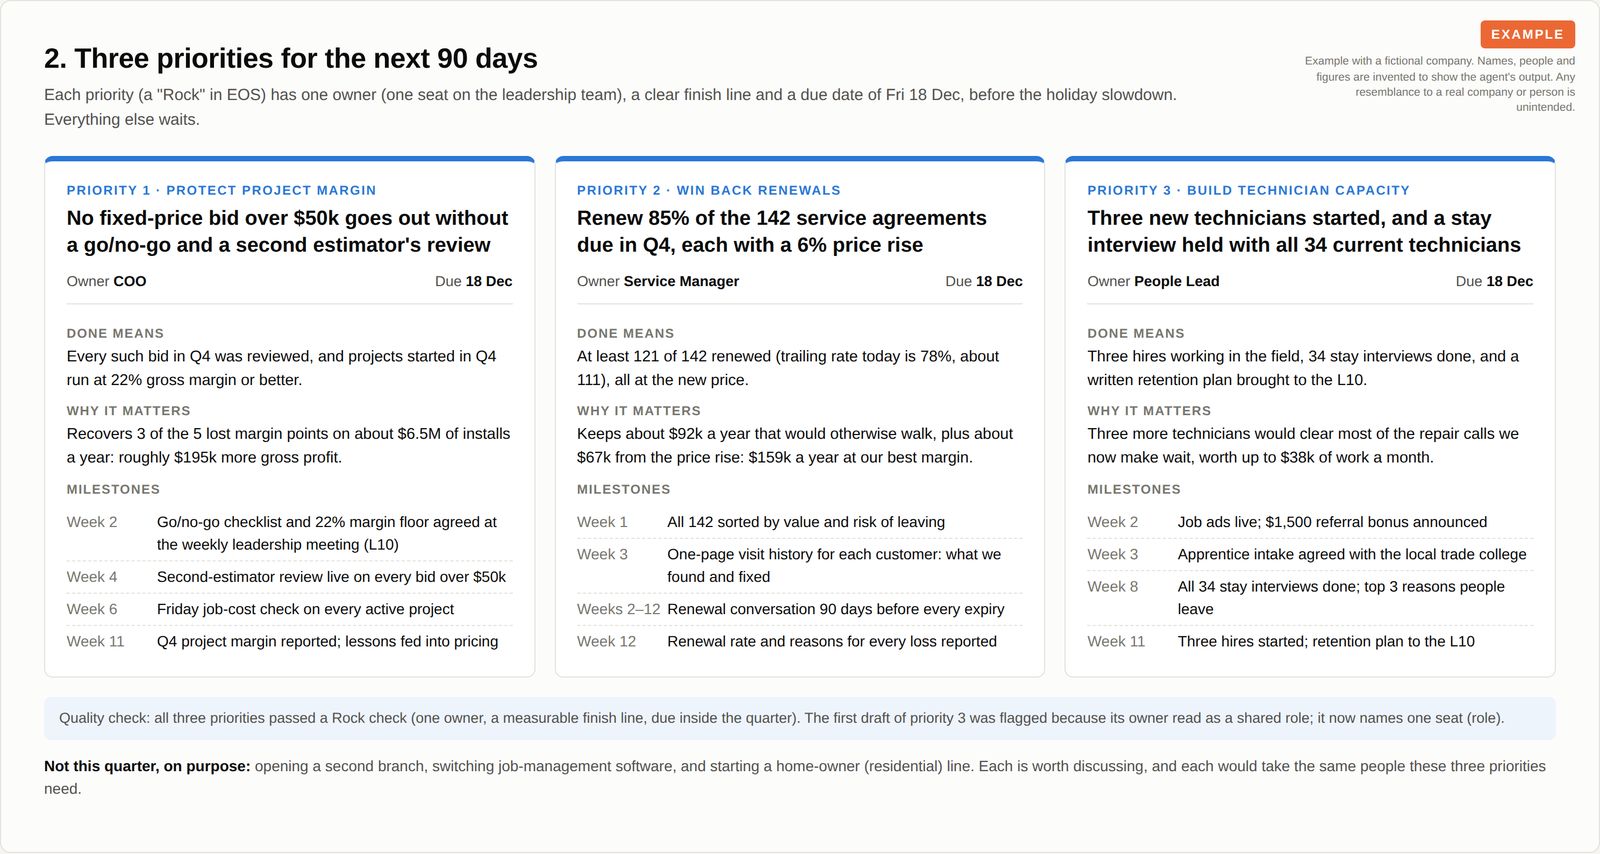Click "Due 18 Dec" in the Priority 1 card
The width and height of the screenshot is (1600, 854).
[474, 281]
